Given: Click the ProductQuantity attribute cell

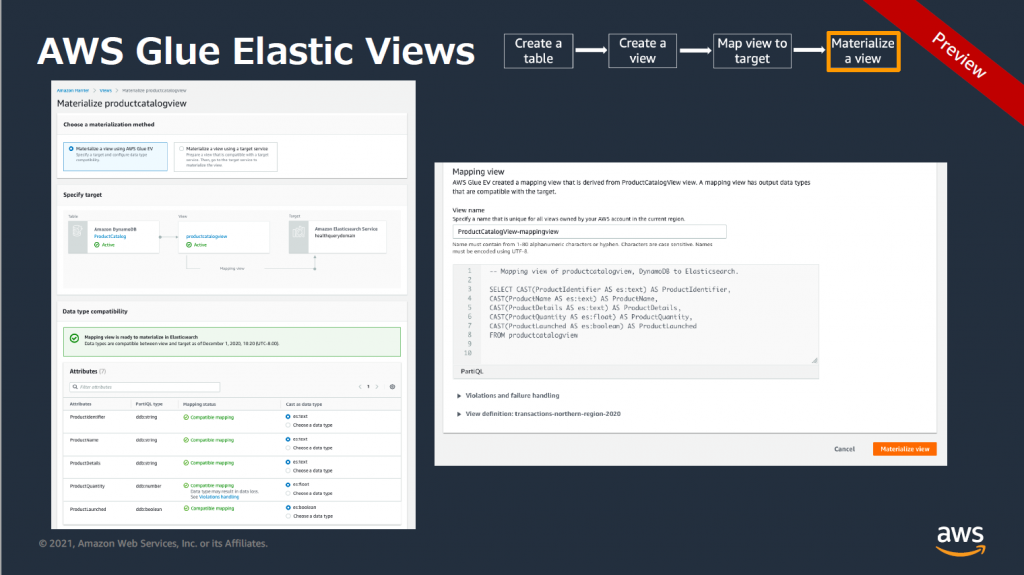Looking at the screenshot, I should pyautogui.click(x=87, y=486).
